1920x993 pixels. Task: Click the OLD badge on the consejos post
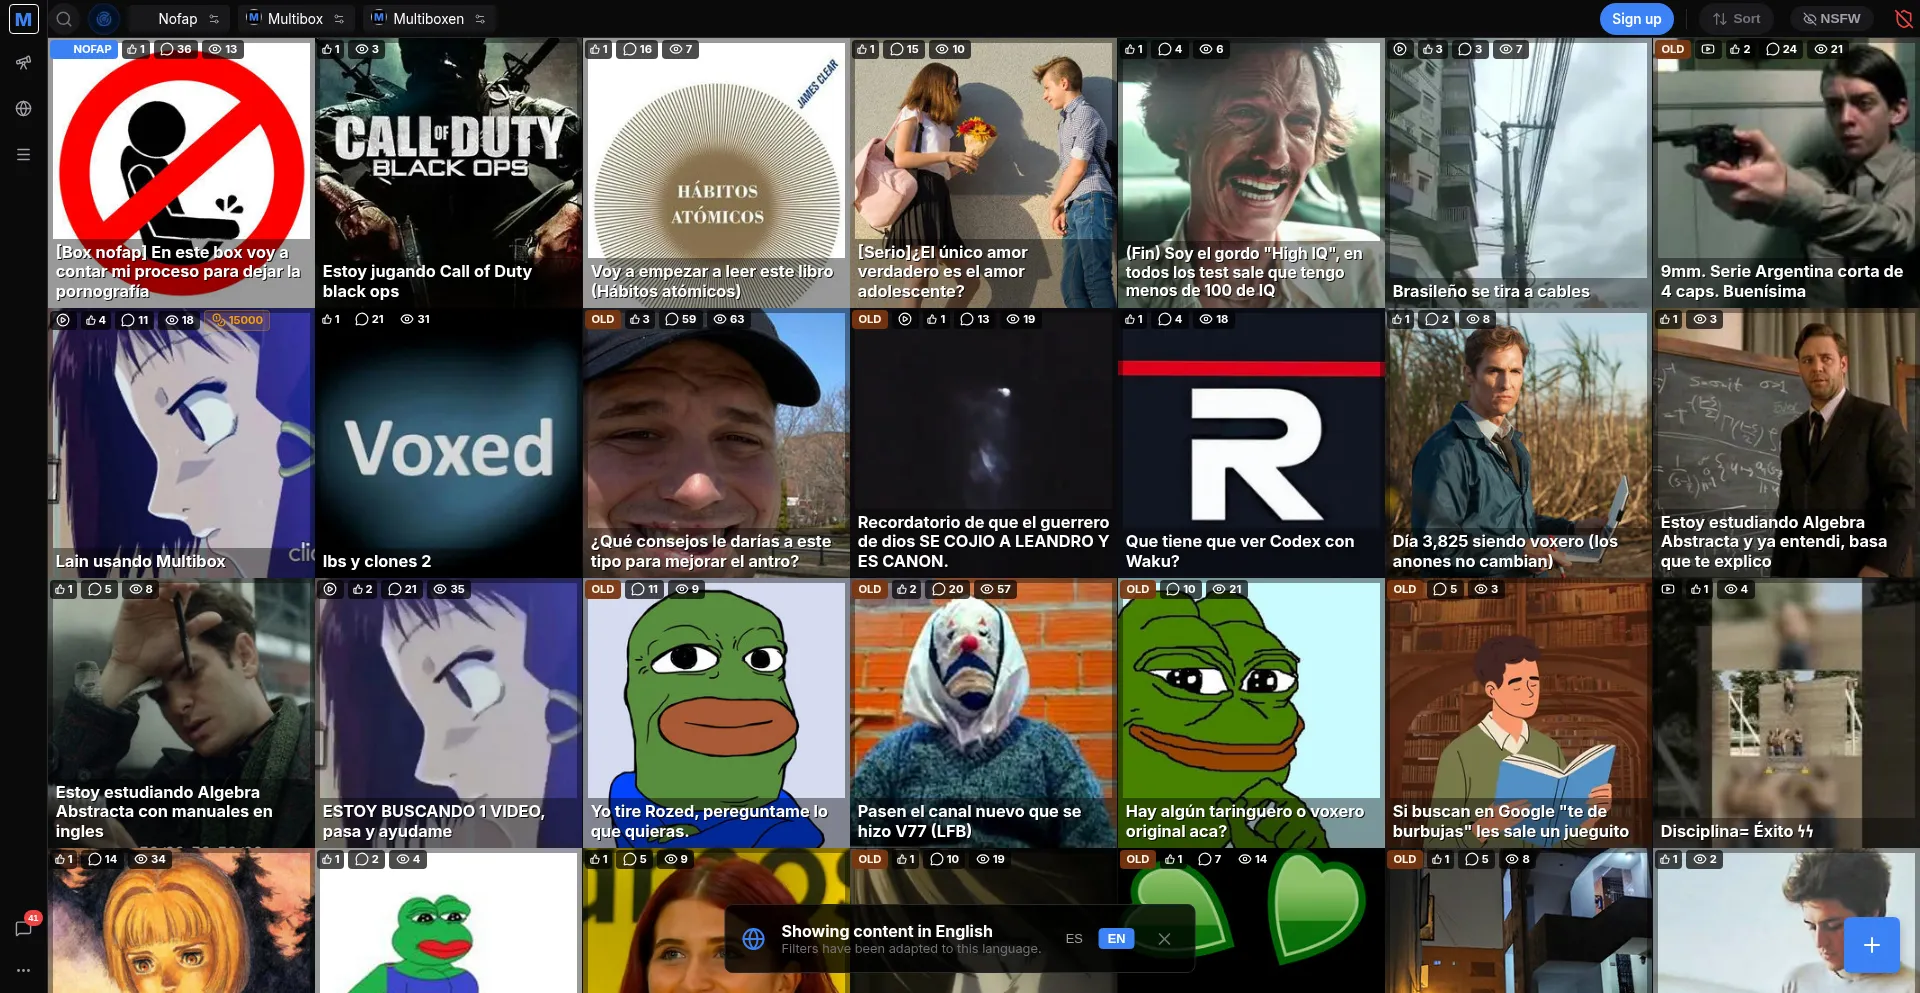[x=603, y=320]
